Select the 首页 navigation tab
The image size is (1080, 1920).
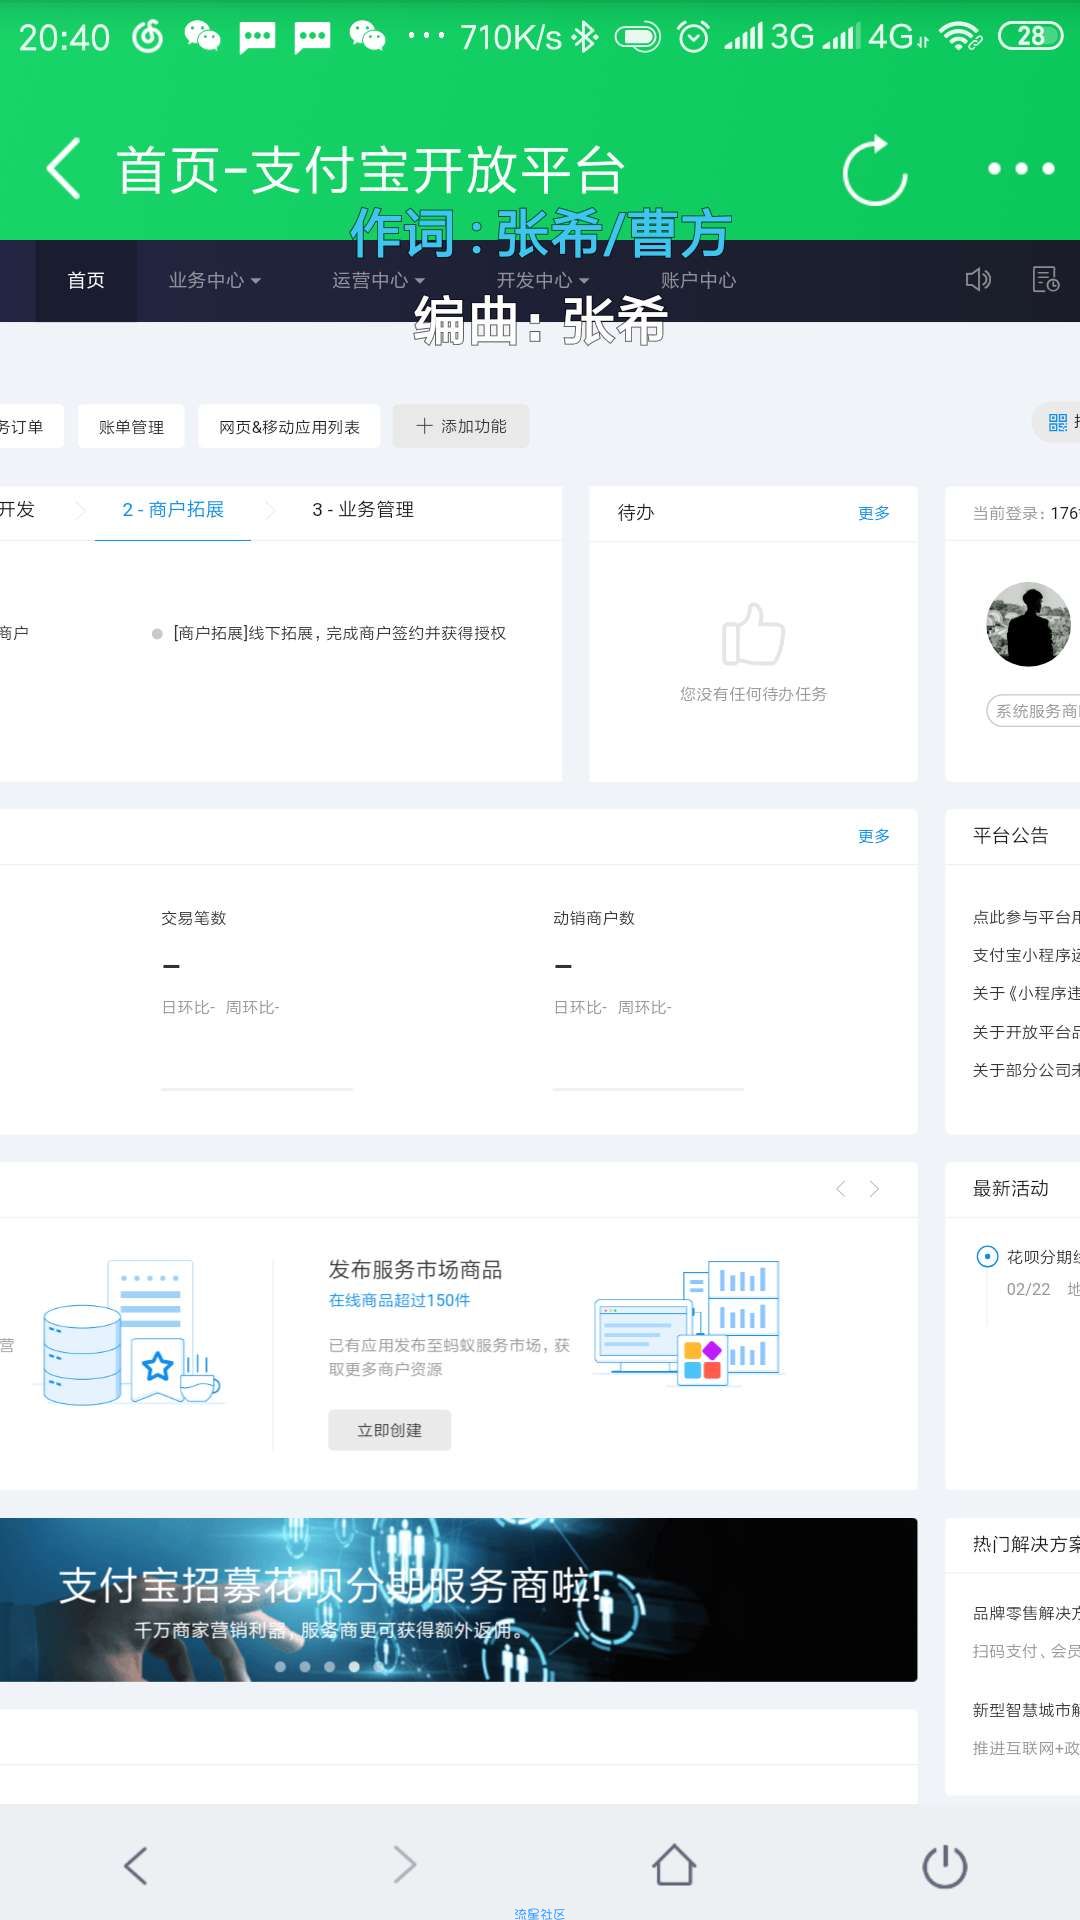pos(86,280)
